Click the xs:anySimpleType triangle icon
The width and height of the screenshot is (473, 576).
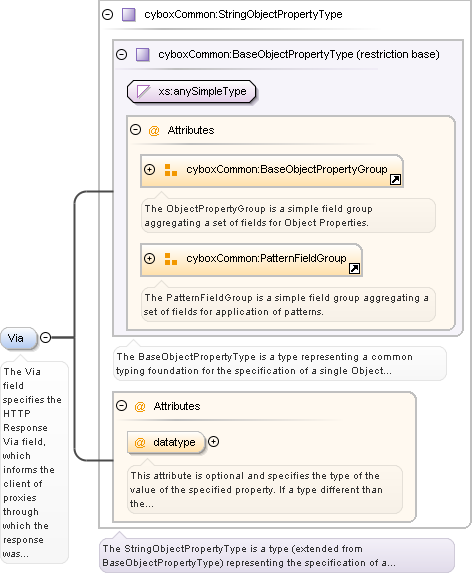click(143, 91)
